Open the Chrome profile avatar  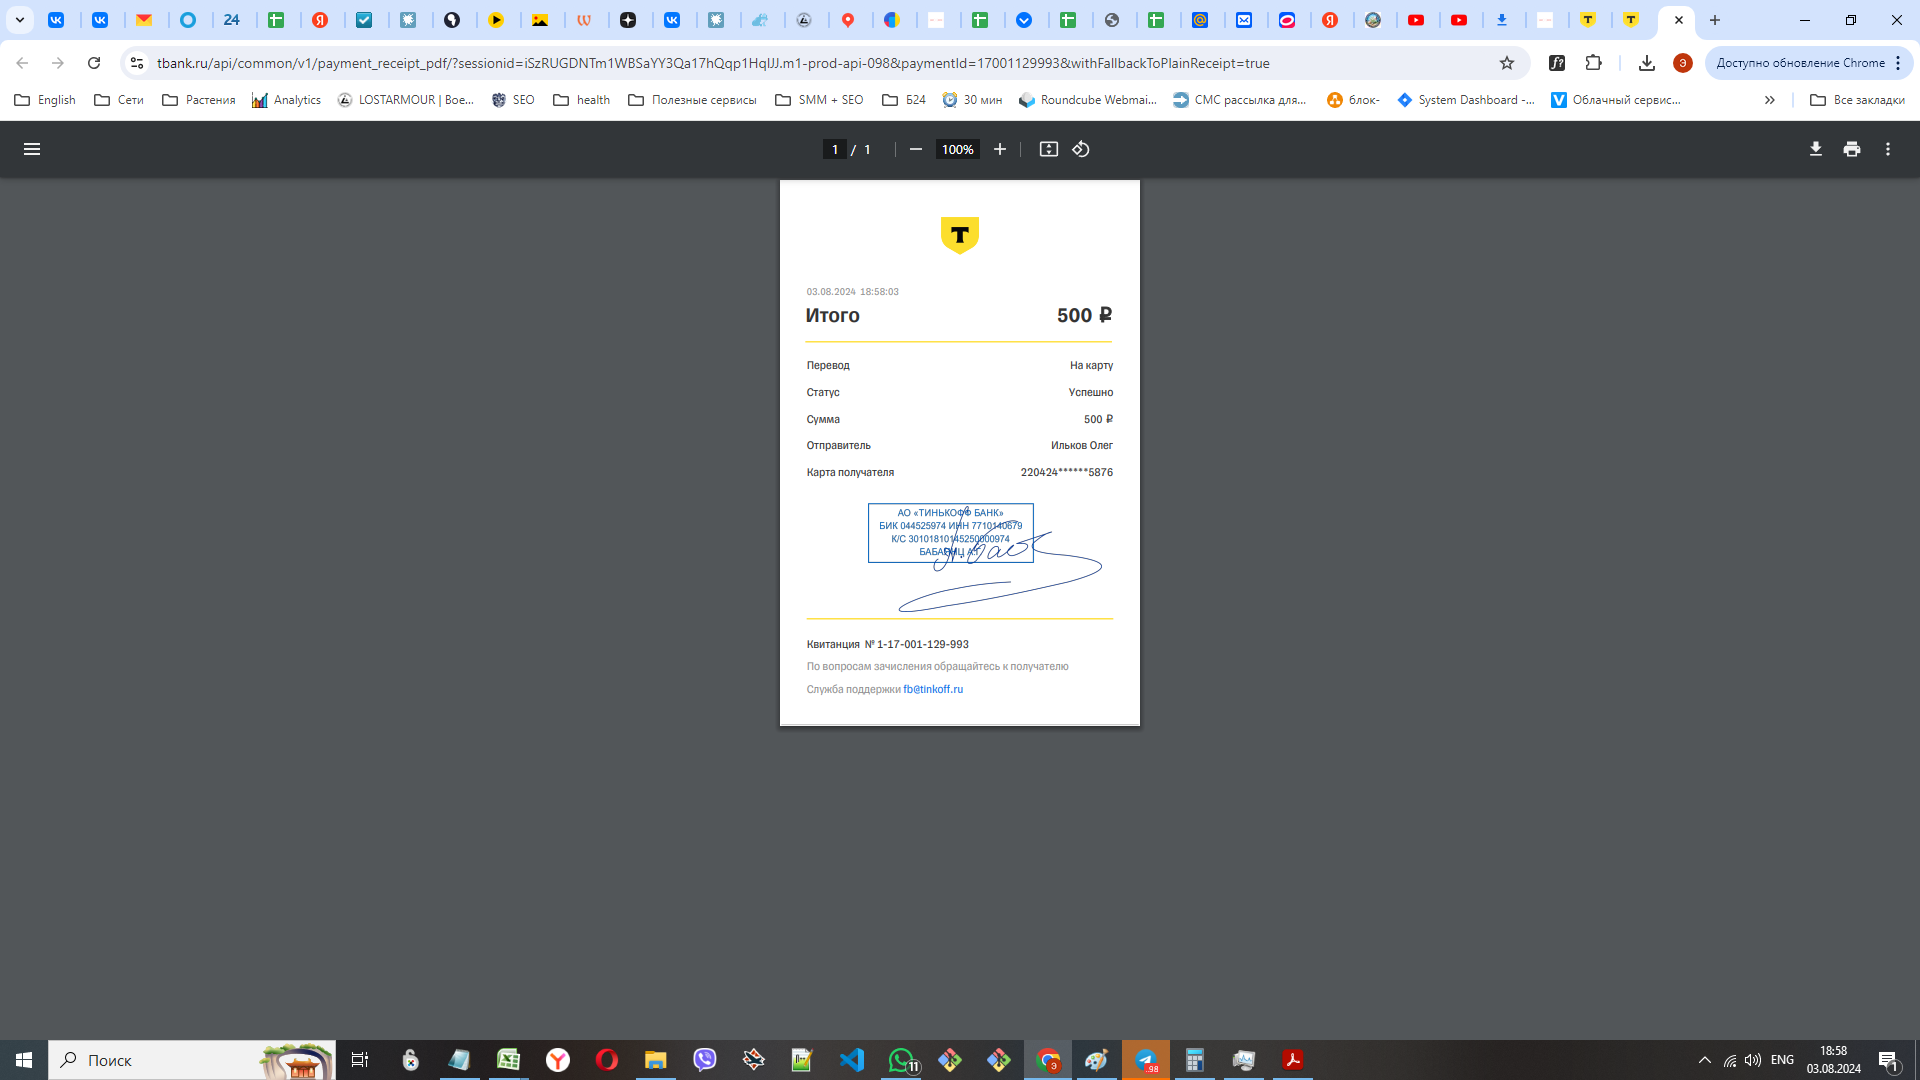1683,63
